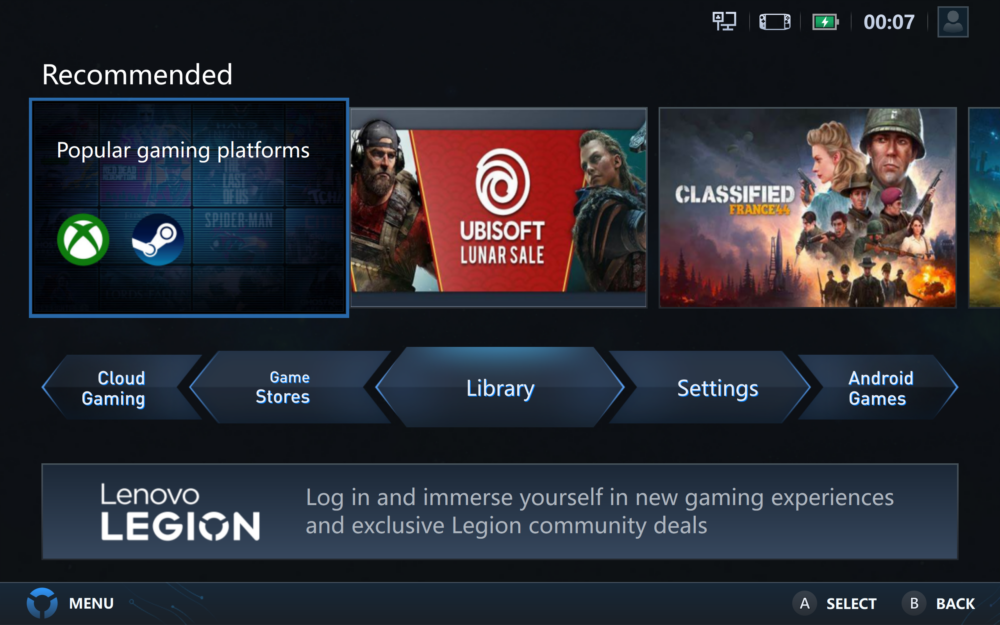Click the Lenovo Legion login banner
Viewport: 1000px width, 625px height.
coord(500,511)
